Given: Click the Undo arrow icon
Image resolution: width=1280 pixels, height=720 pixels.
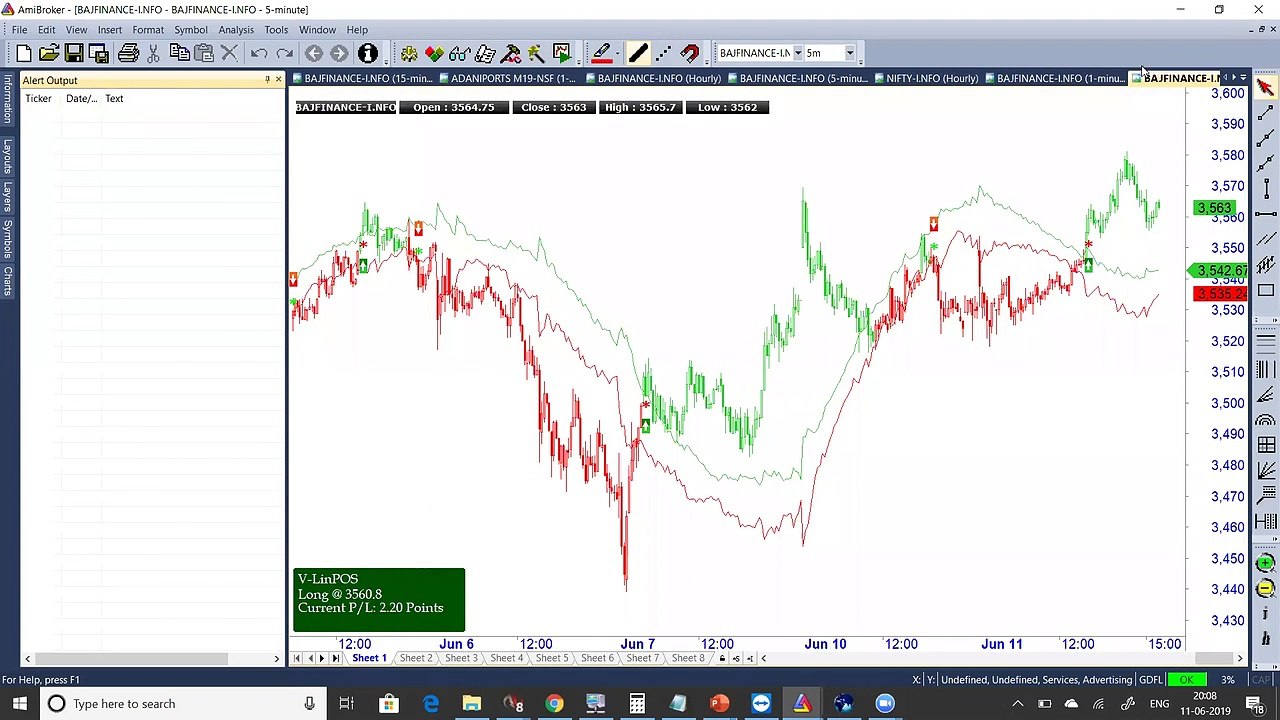Looking at the screenshot, I should (x=259, y=53).
